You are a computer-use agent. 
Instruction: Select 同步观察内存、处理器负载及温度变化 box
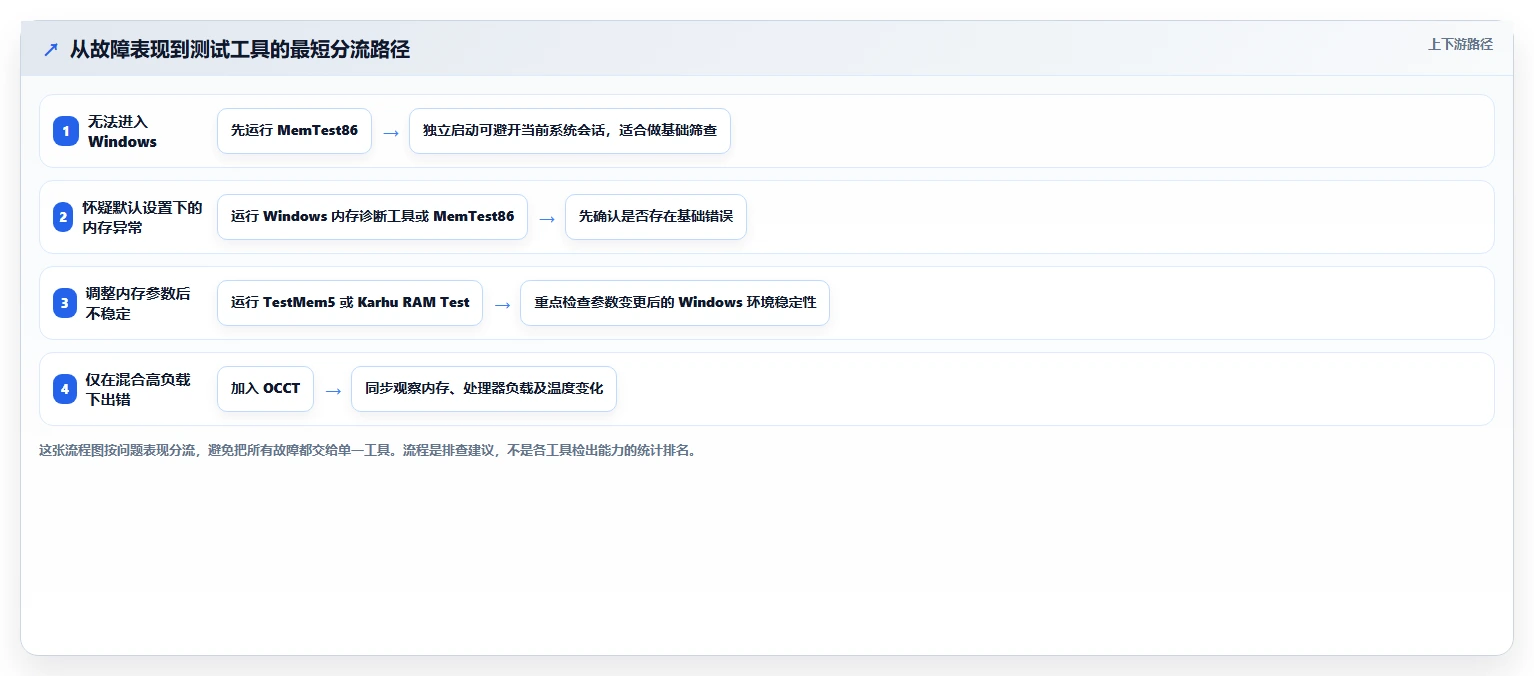click(x=484, y=389)
